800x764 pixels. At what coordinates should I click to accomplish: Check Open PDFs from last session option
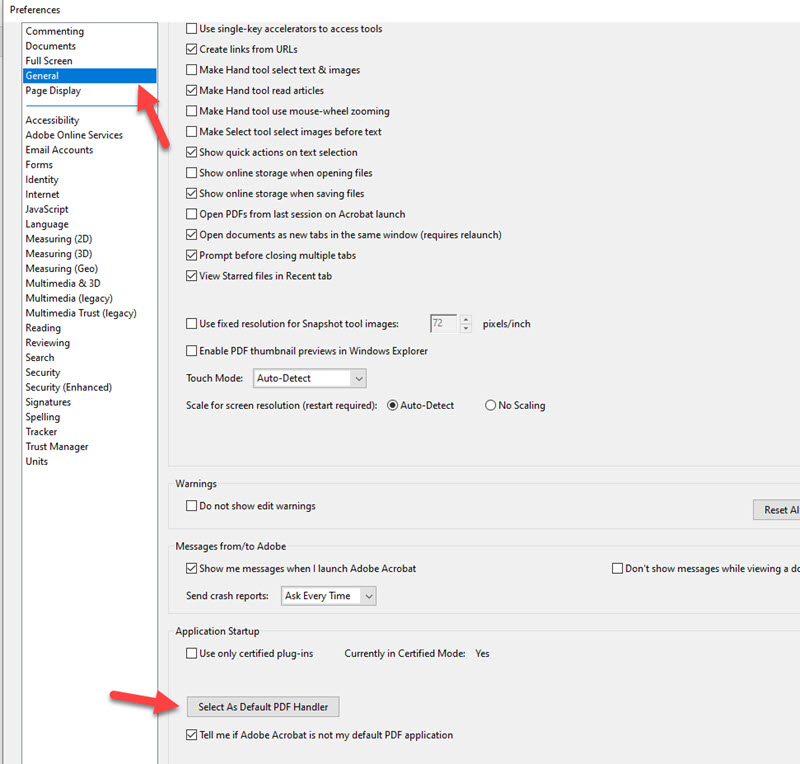pyautogui.click(x=190, y=213)
